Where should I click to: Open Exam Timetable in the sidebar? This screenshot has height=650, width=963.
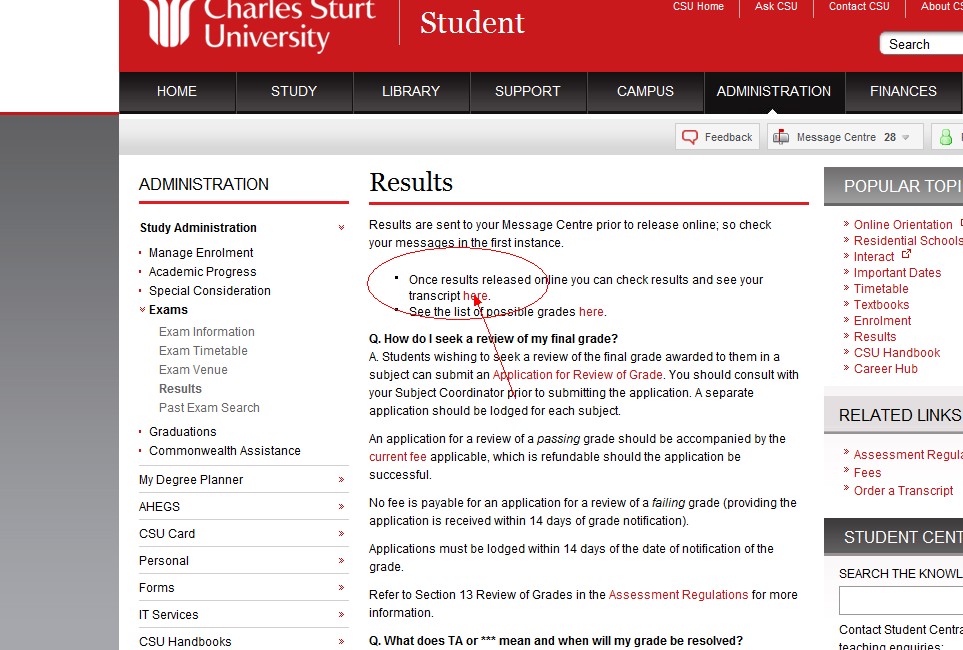pyautogui.click(x=203, y=351)
